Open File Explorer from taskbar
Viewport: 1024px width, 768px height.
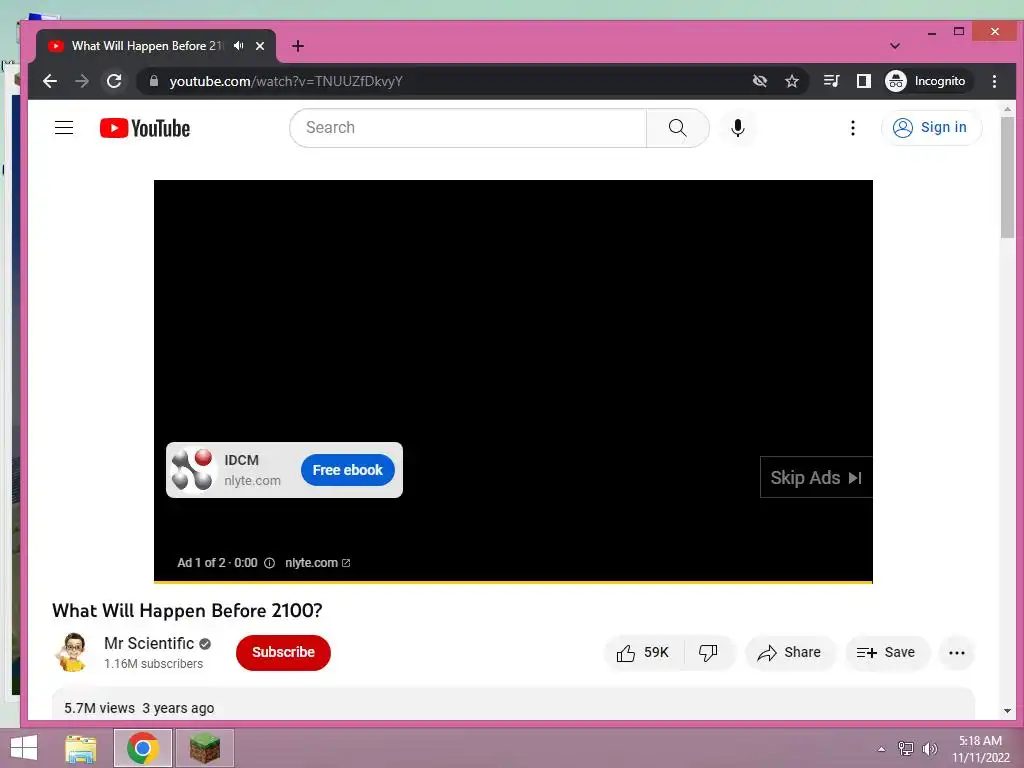tap(81, 748)
